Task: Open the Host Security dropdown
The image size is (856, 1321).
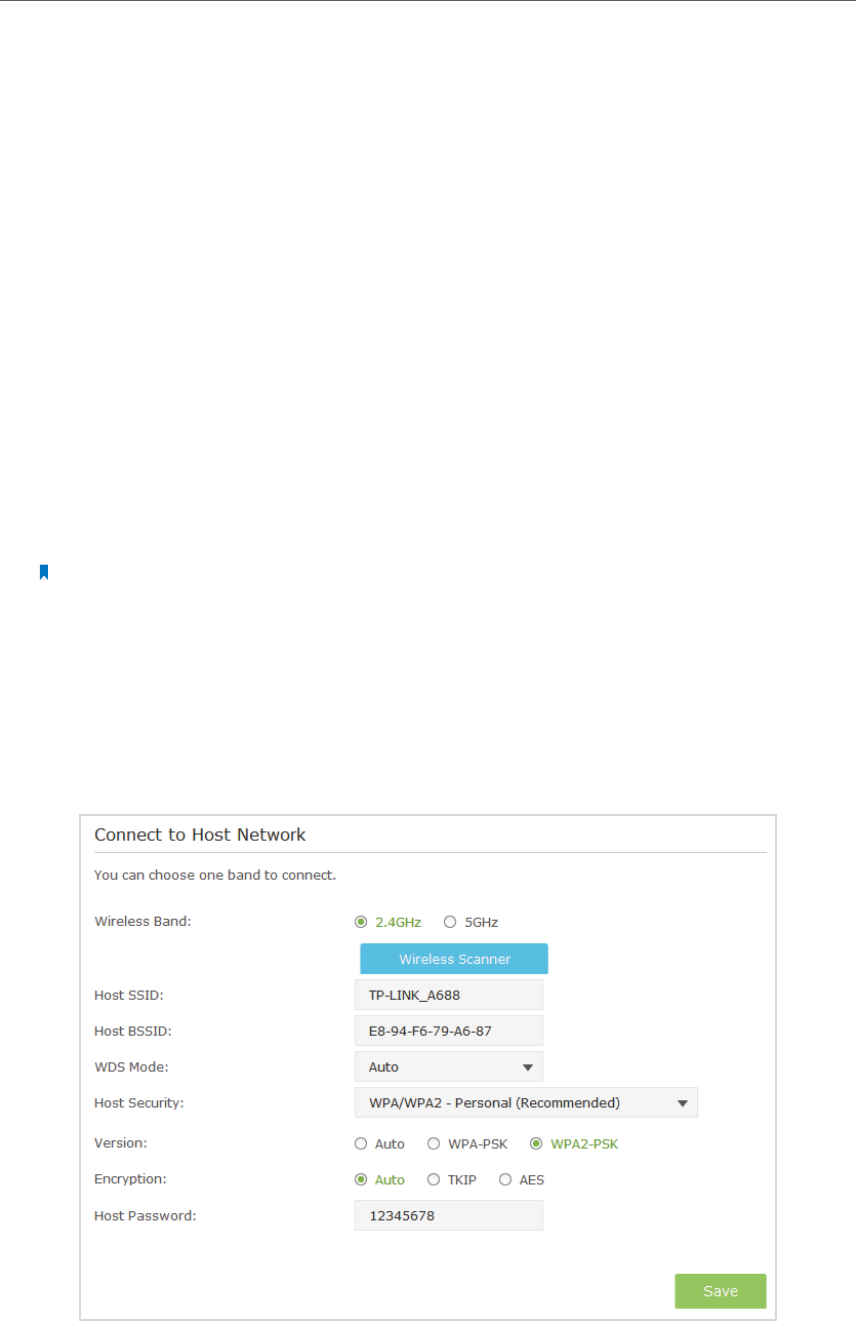Action: [526, 1103]
